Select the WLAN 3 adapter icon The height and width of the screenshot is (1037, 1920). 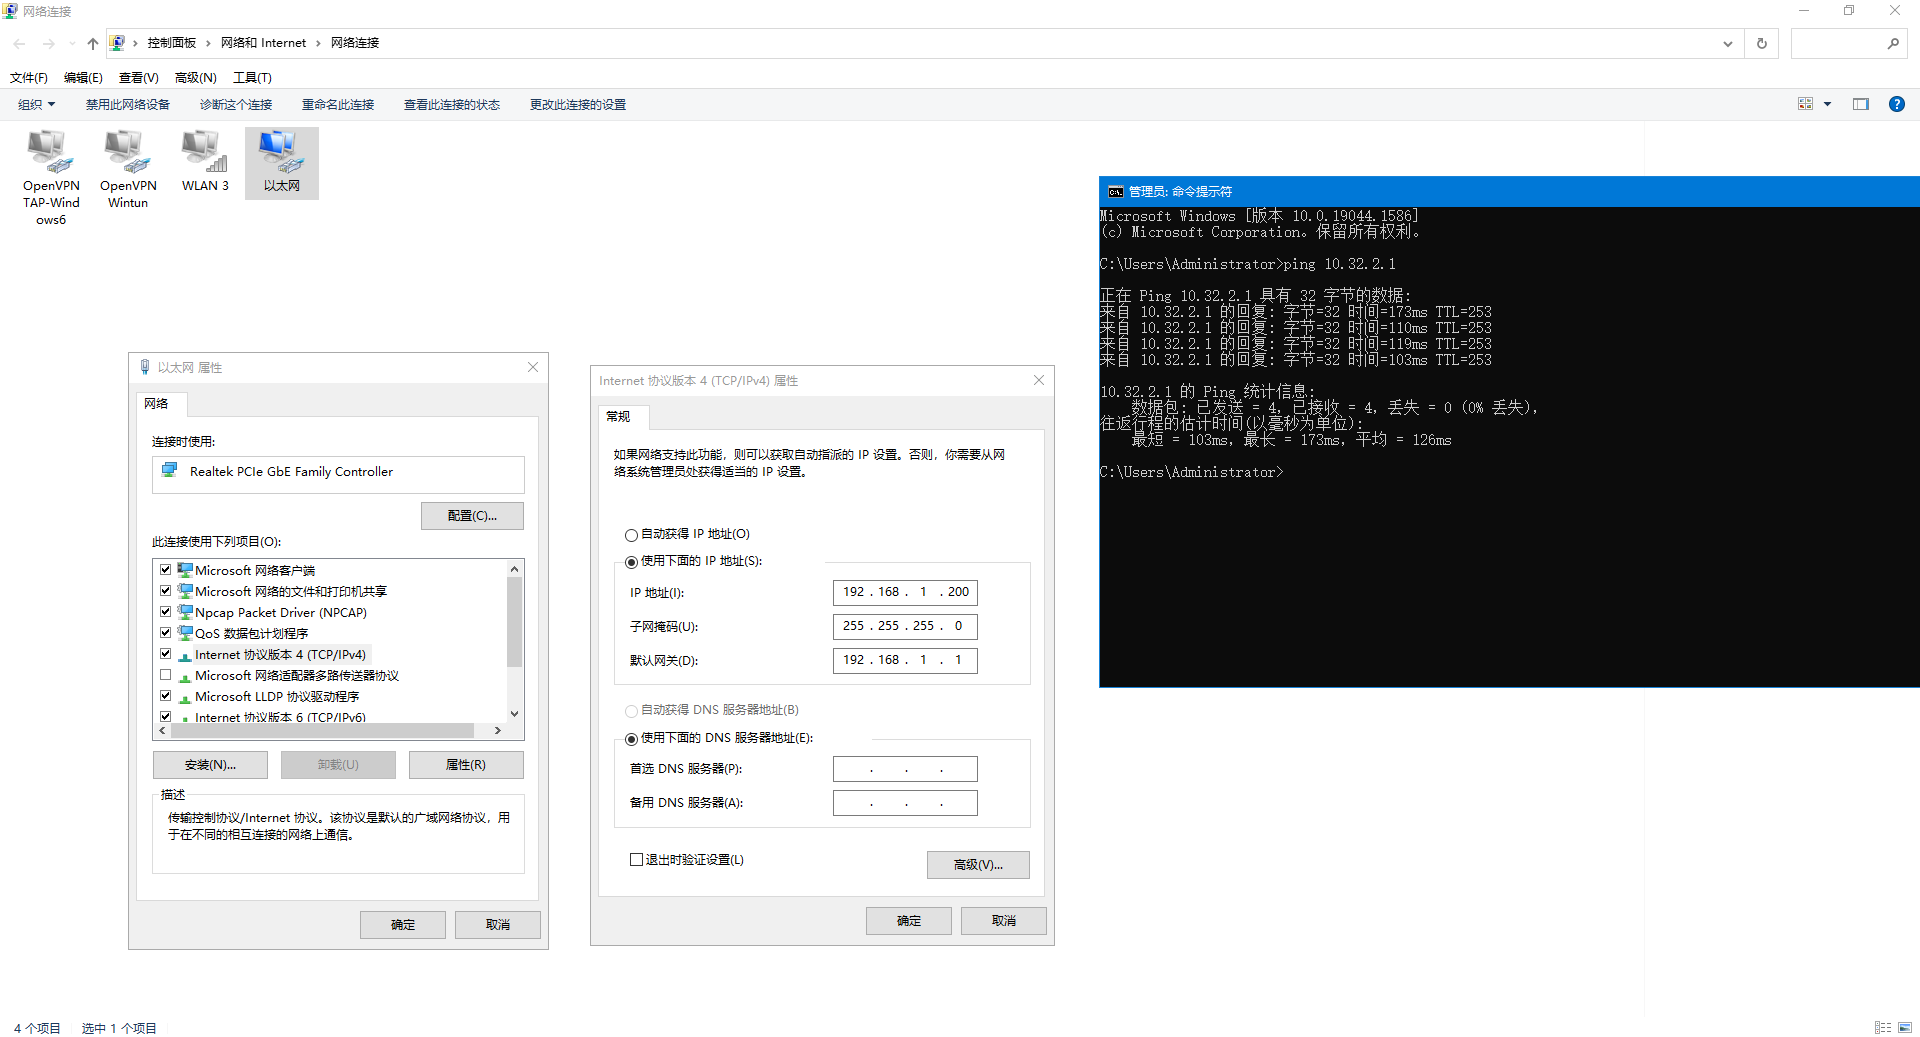click(x=205, y=153)
